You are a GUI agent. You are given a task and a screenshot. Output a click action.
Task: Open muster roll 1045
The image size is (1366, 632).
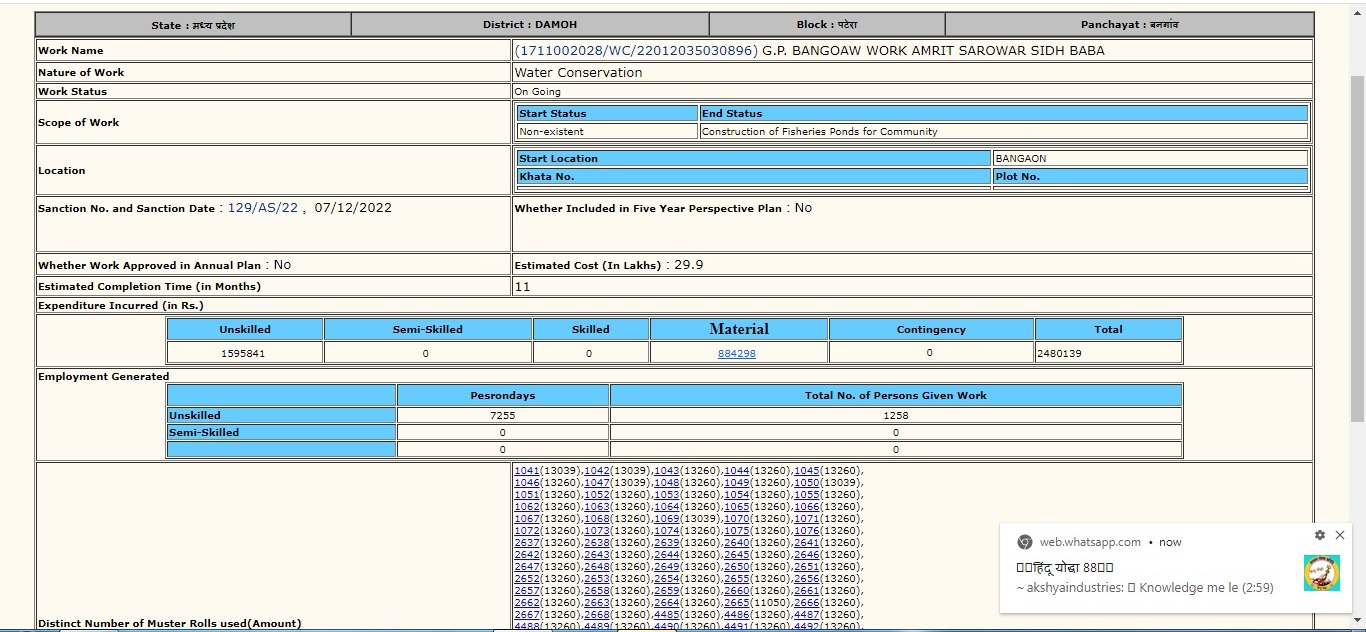807,471
